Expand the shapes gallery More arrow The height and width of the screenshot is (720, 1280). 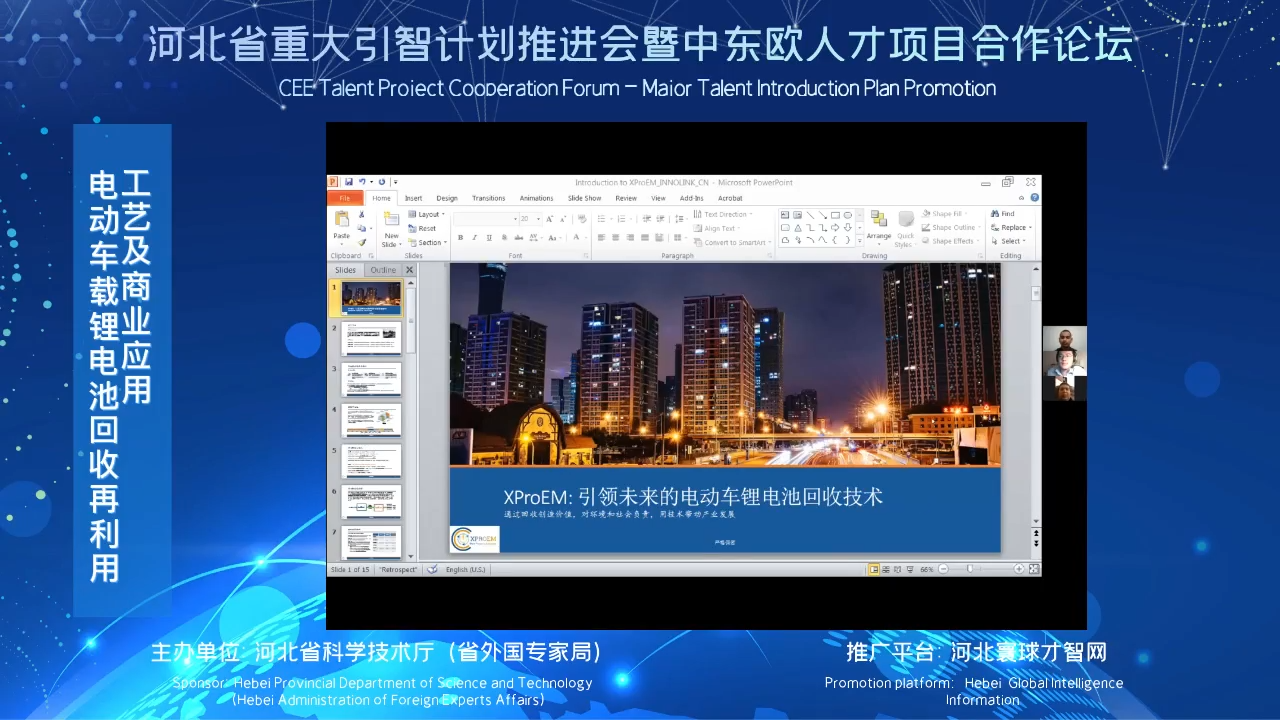click(860, 240)
